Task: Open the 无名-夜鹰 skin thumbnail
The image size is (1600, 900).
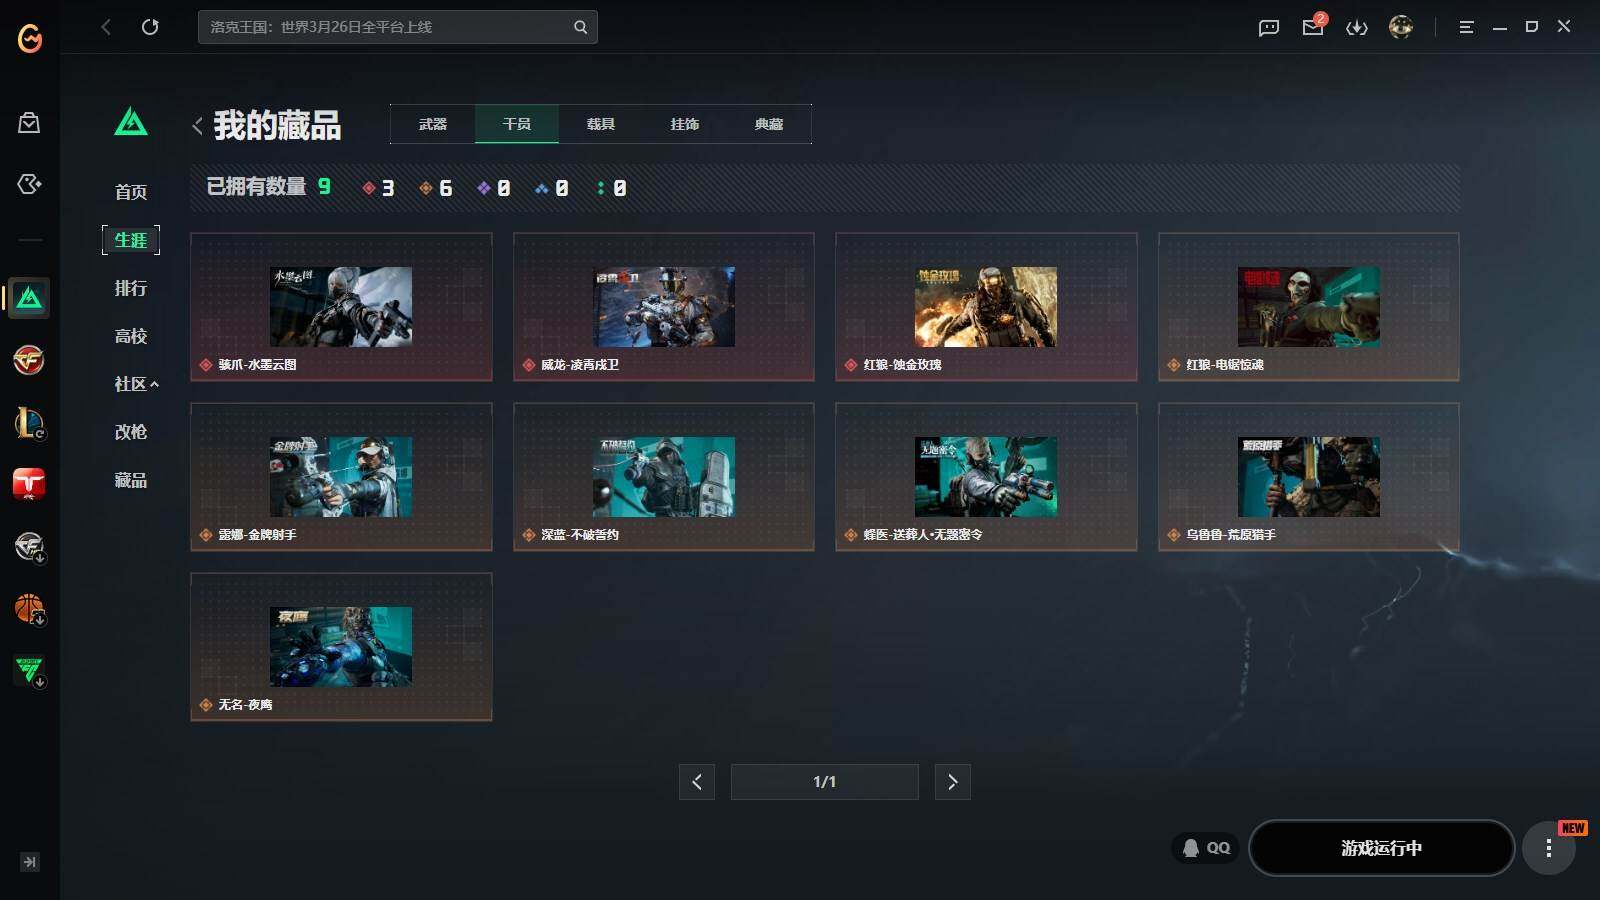Action: click(x=341, y=647)
